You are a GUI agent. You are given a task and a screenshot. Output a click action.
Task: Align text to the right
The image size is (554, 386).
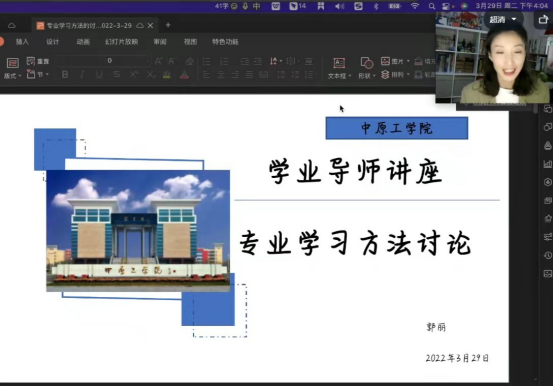click(x=235, y=75)
